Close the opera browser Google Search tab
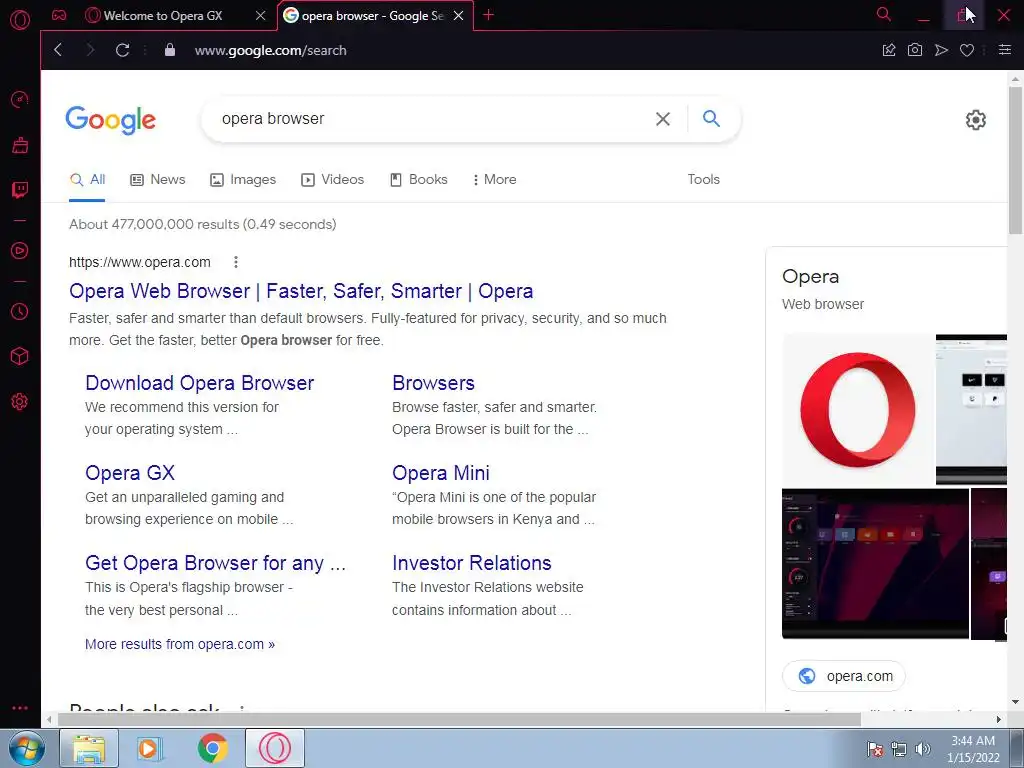Screen dimensions: 1024x768 [x=458, y=16]
